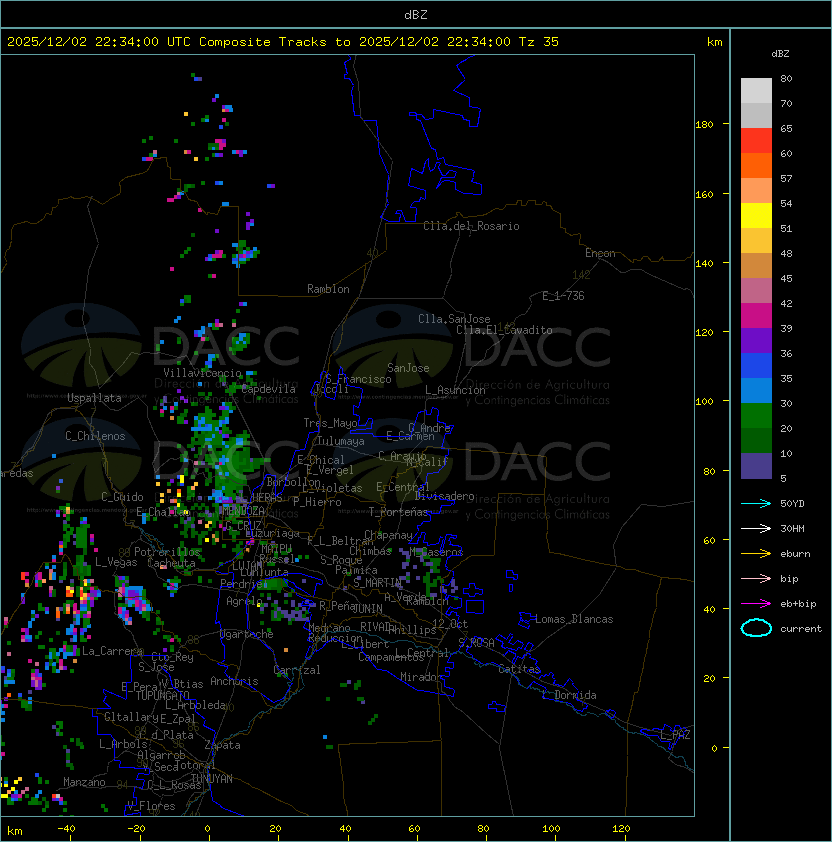Select the orange swatch between 60 and 57
Viewport: 832px width, 842px height.
tap(756, 165)
